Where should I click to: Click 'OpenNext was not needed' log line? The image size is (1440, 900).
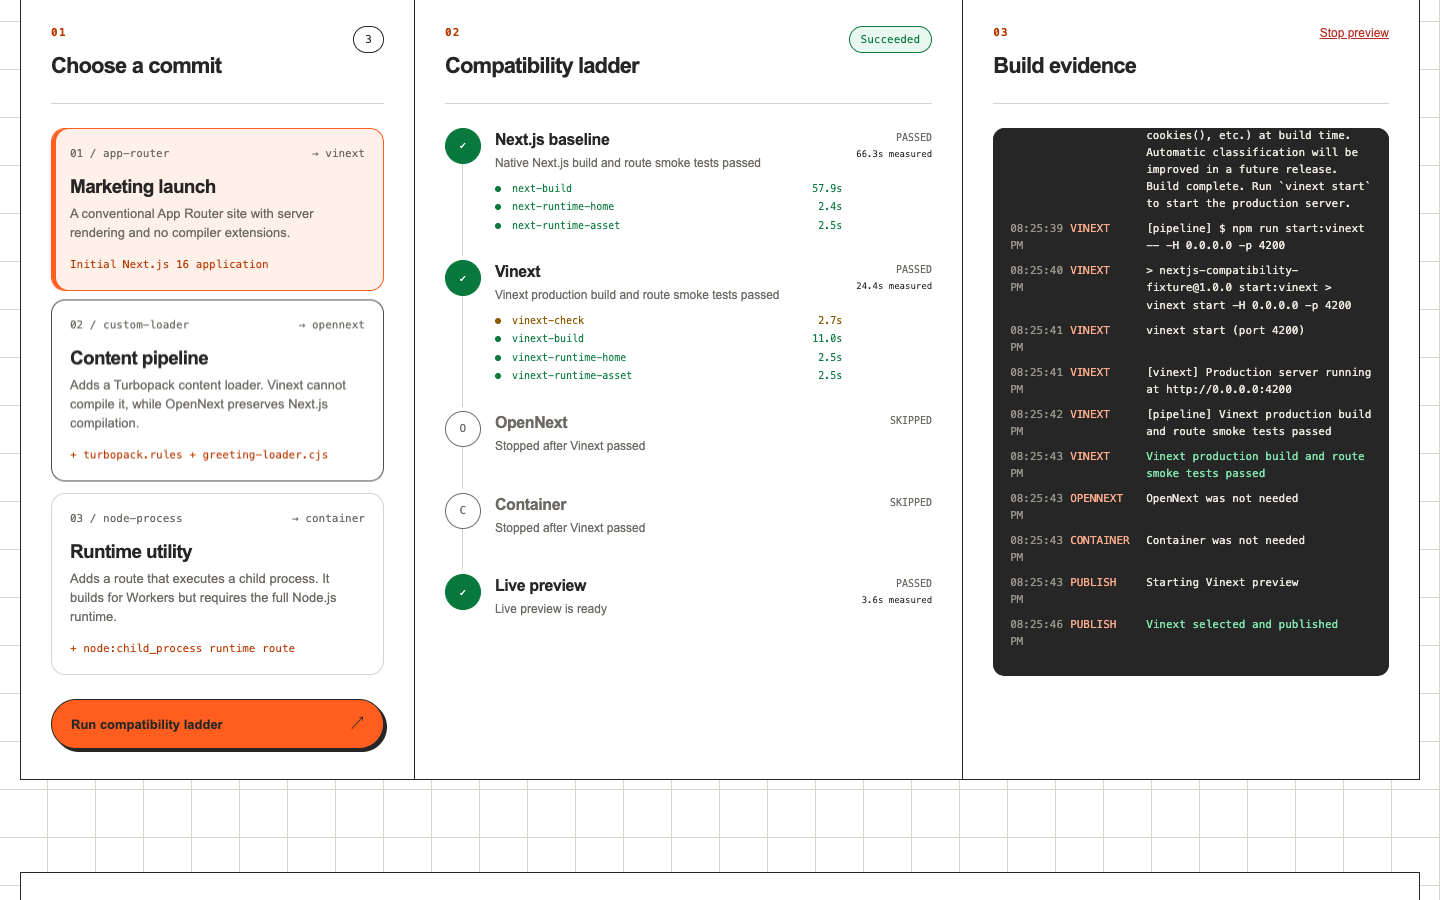pyautogui.click(x=1222, y=498)
